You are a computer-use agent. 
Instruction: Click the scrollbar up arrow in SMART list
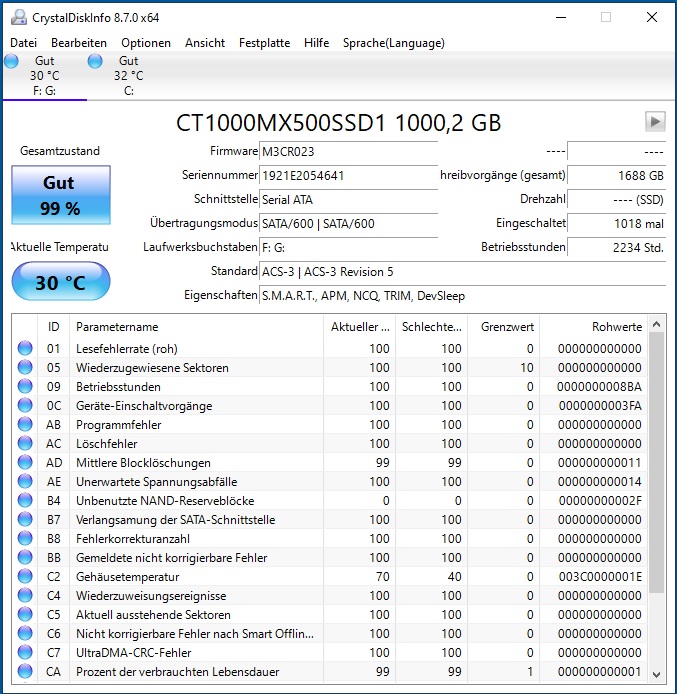[657, 324]
